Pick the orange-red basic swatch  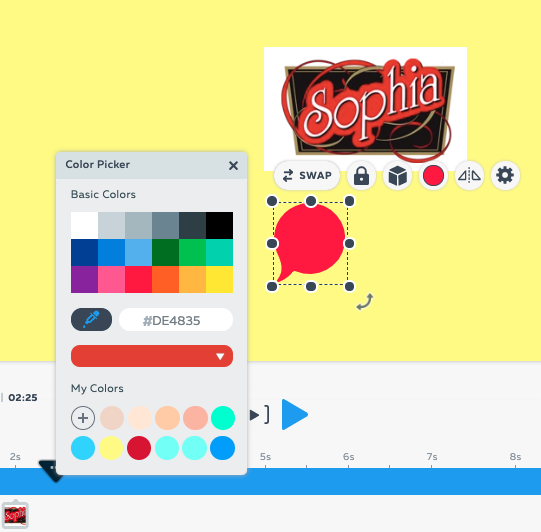coord(165,279)
